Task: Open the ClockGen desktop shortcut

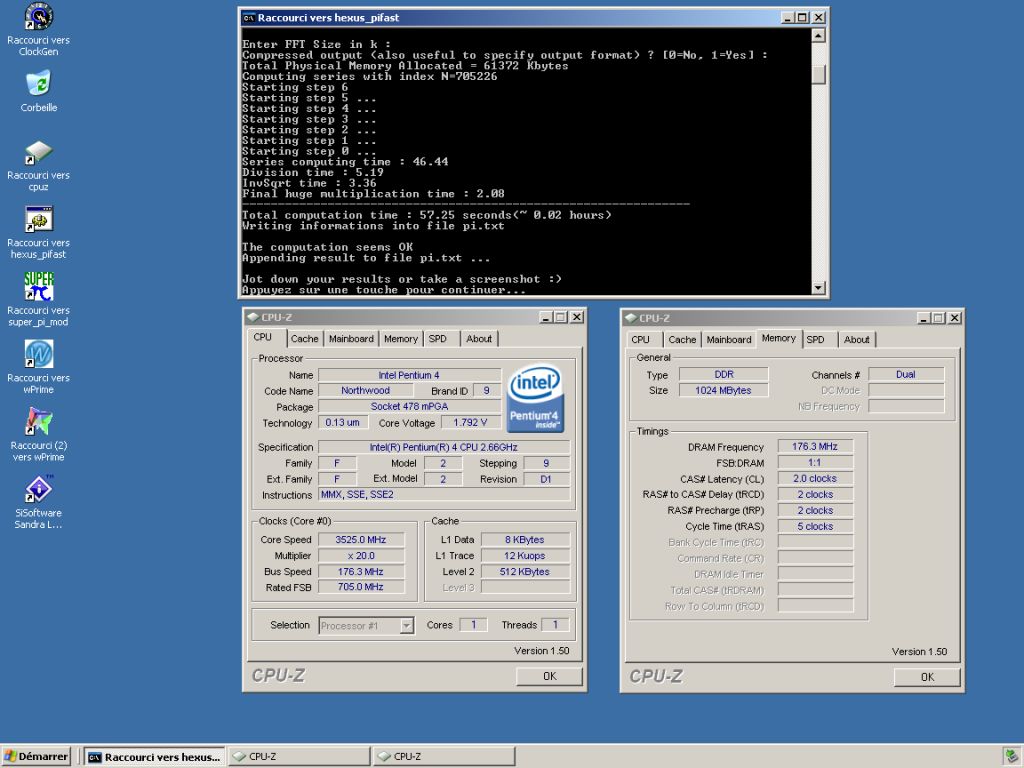Action: point(38,29)
